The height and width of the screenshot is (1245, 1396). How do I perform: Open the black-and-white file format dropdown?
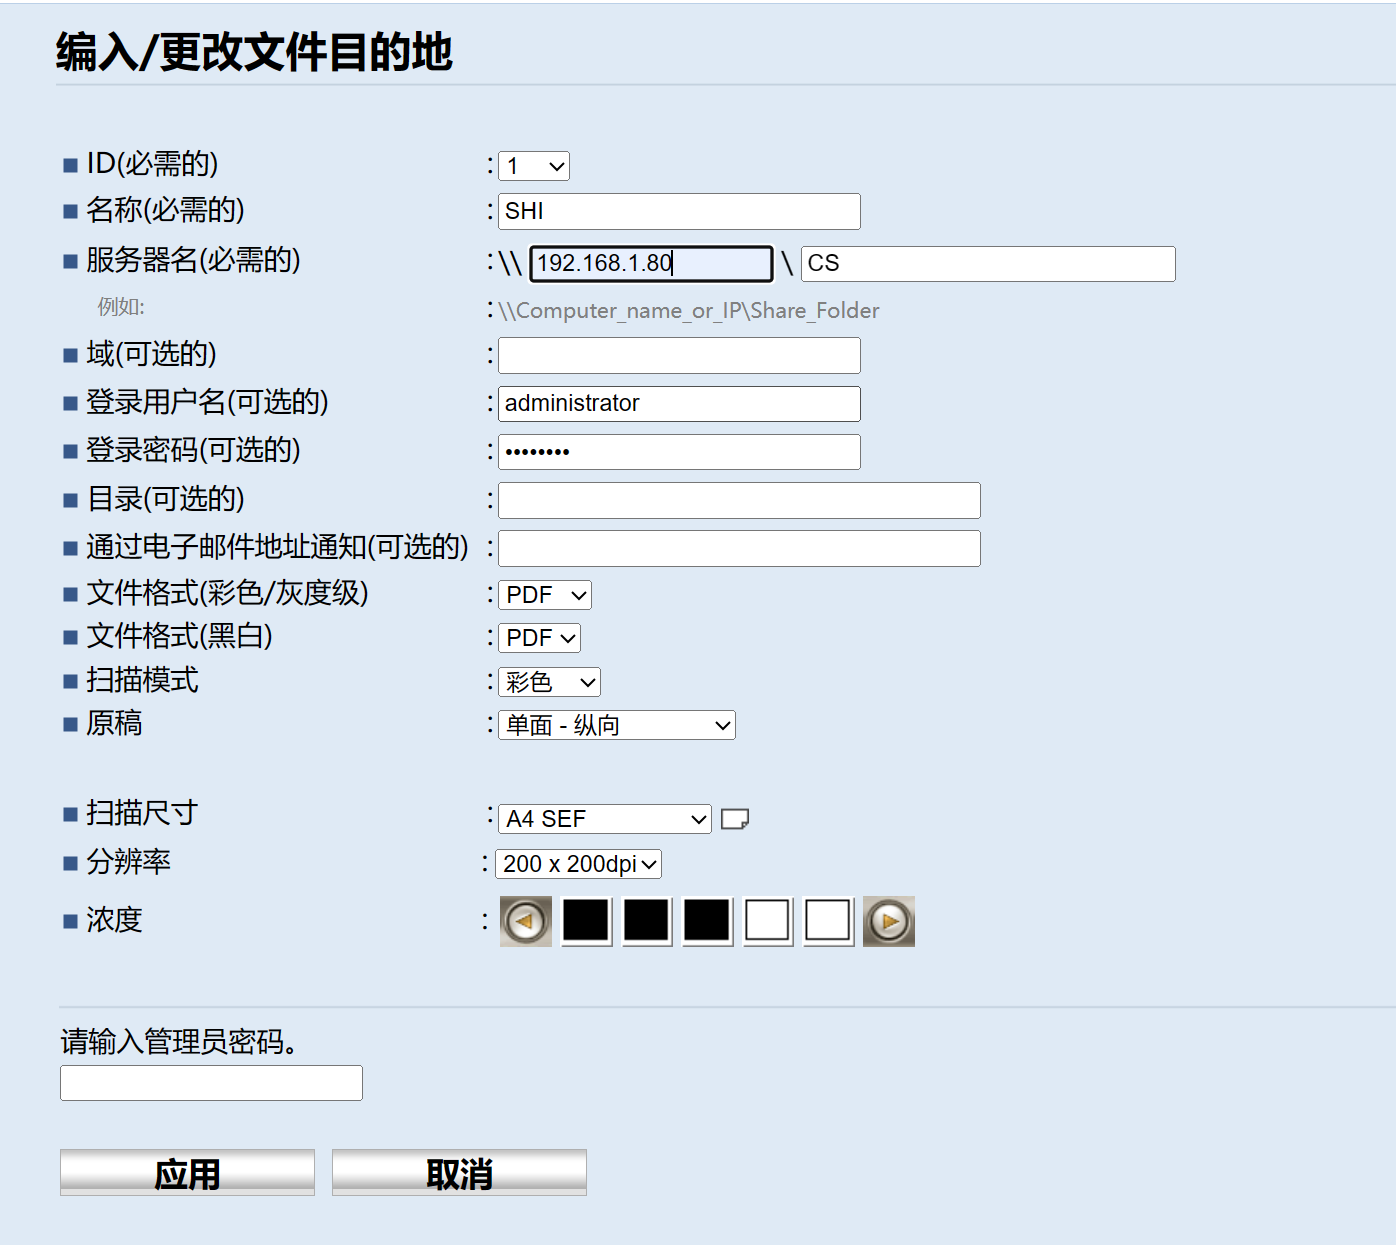tap(540, 638)
